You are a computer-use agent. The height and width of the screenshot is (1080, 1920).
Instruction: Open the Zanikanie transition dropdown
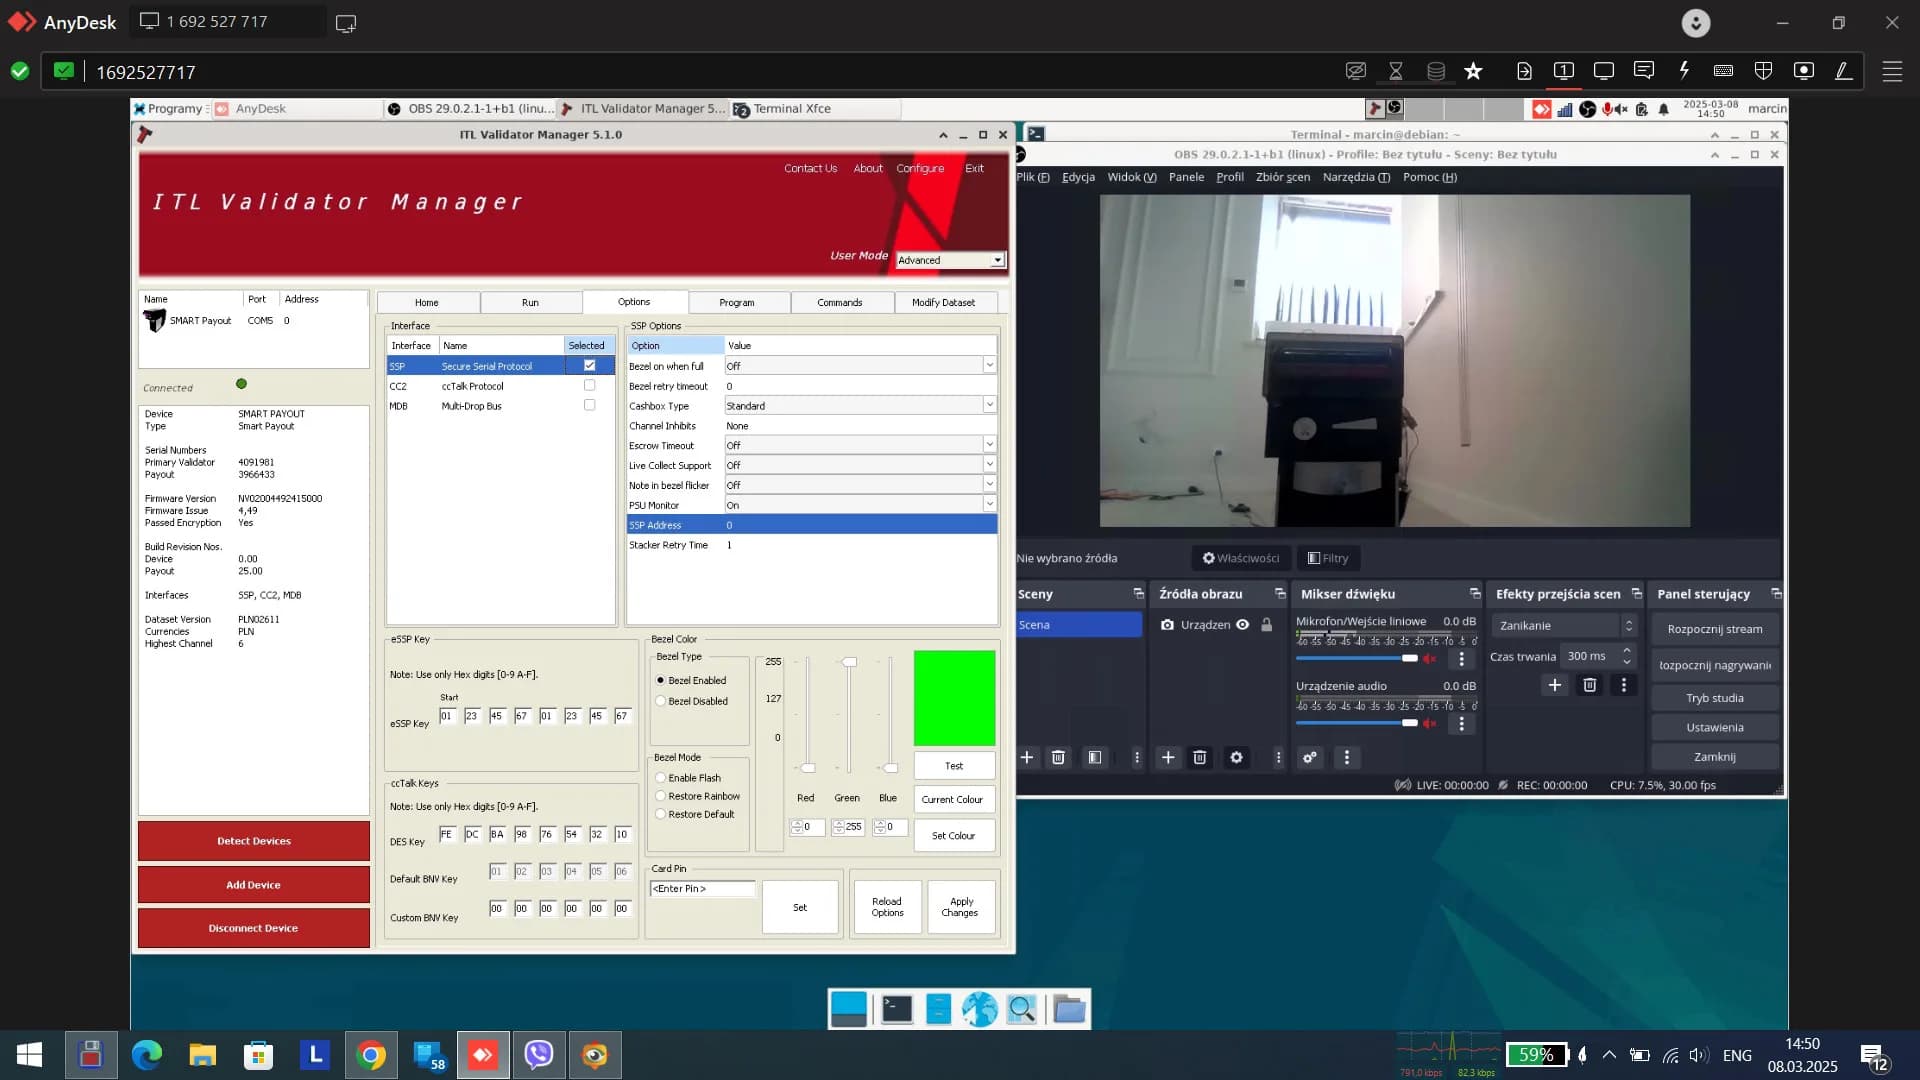point(1562,625)
